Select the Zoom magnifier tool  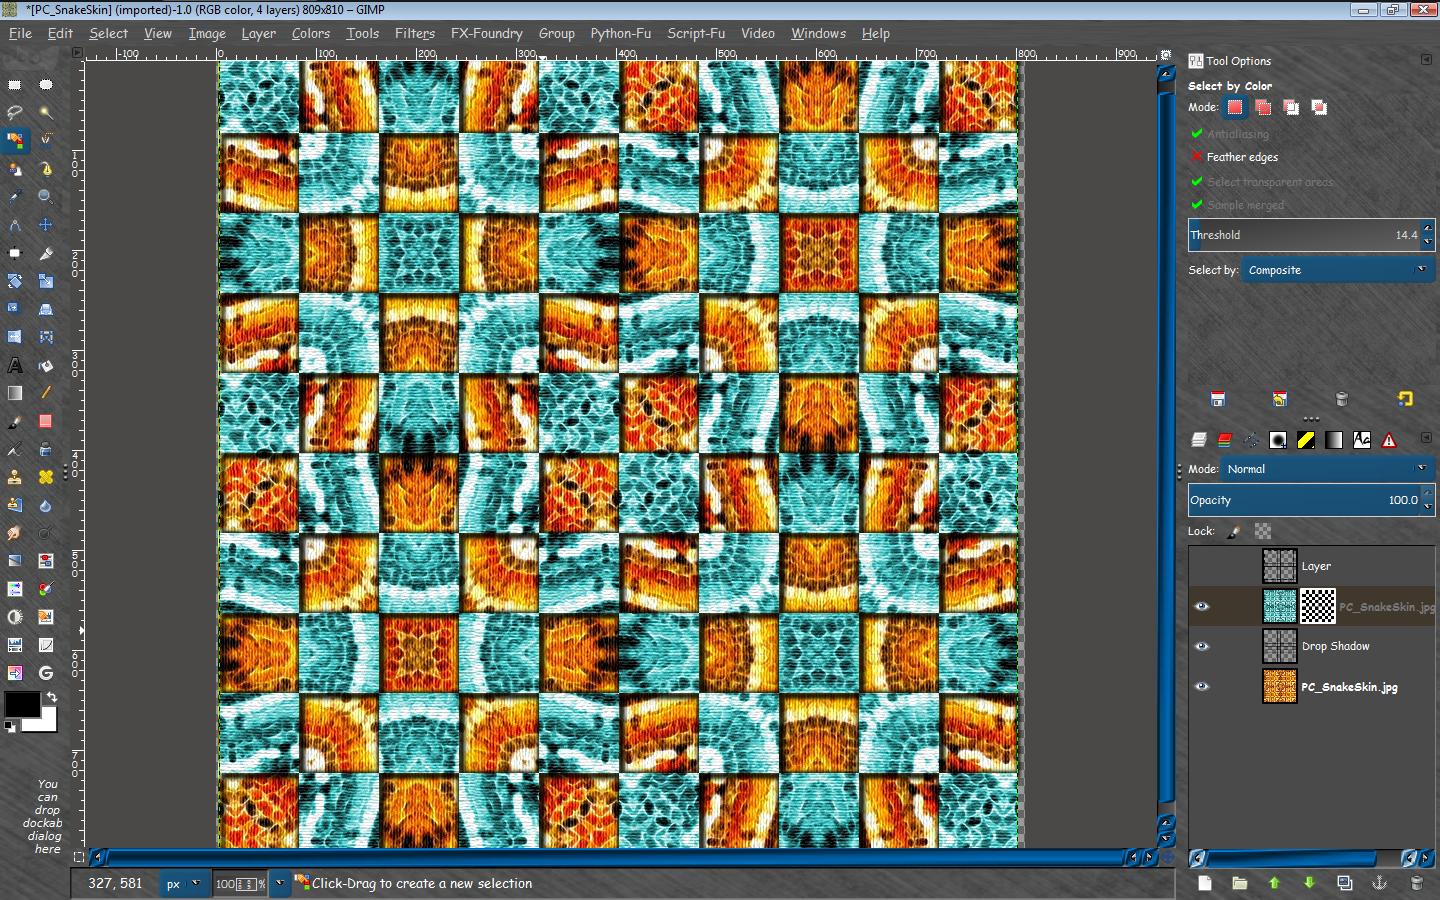pos(46,197)
